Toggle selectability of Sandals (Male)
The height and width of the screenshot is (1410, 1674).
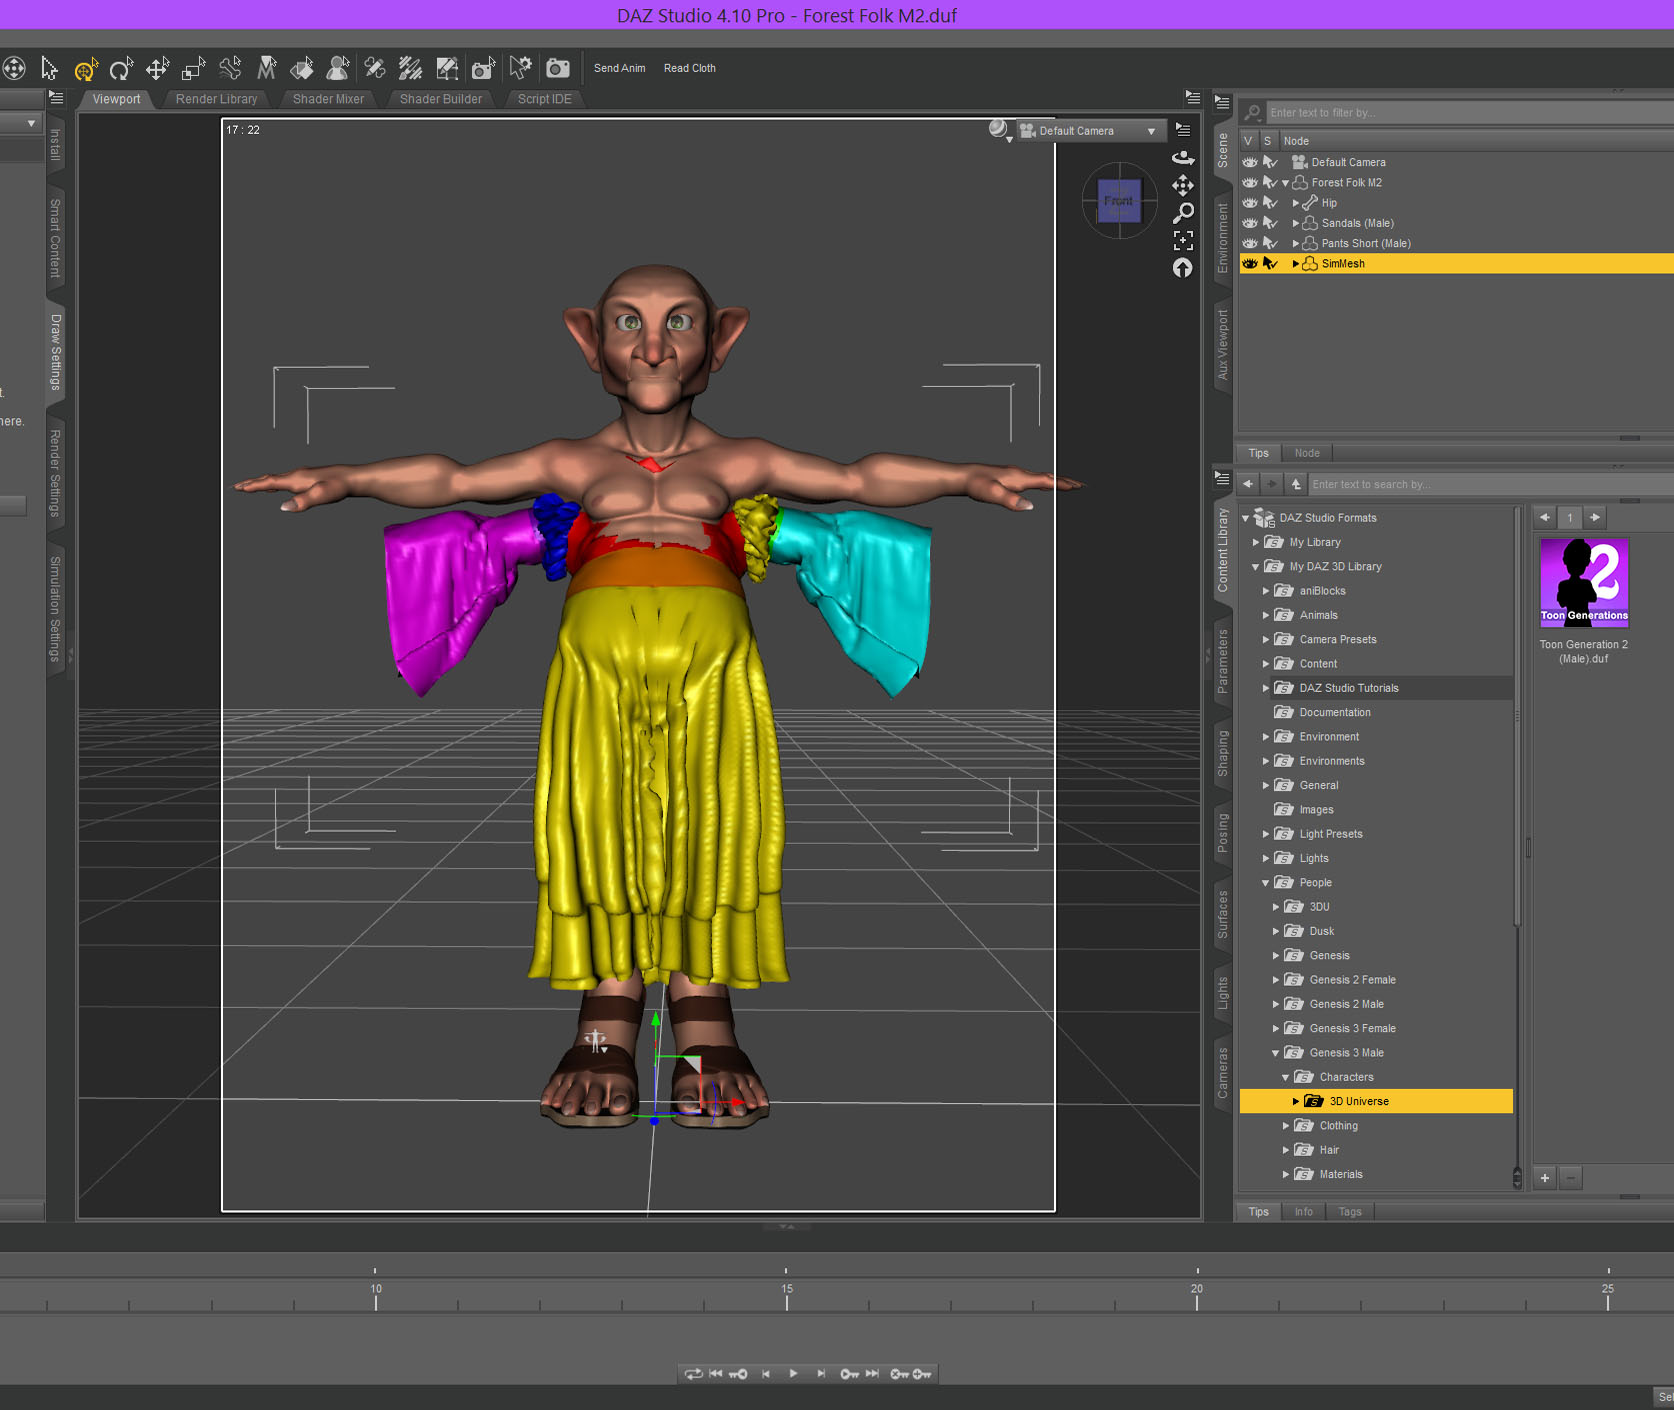pyautogui.click(x=1271, y=223)
